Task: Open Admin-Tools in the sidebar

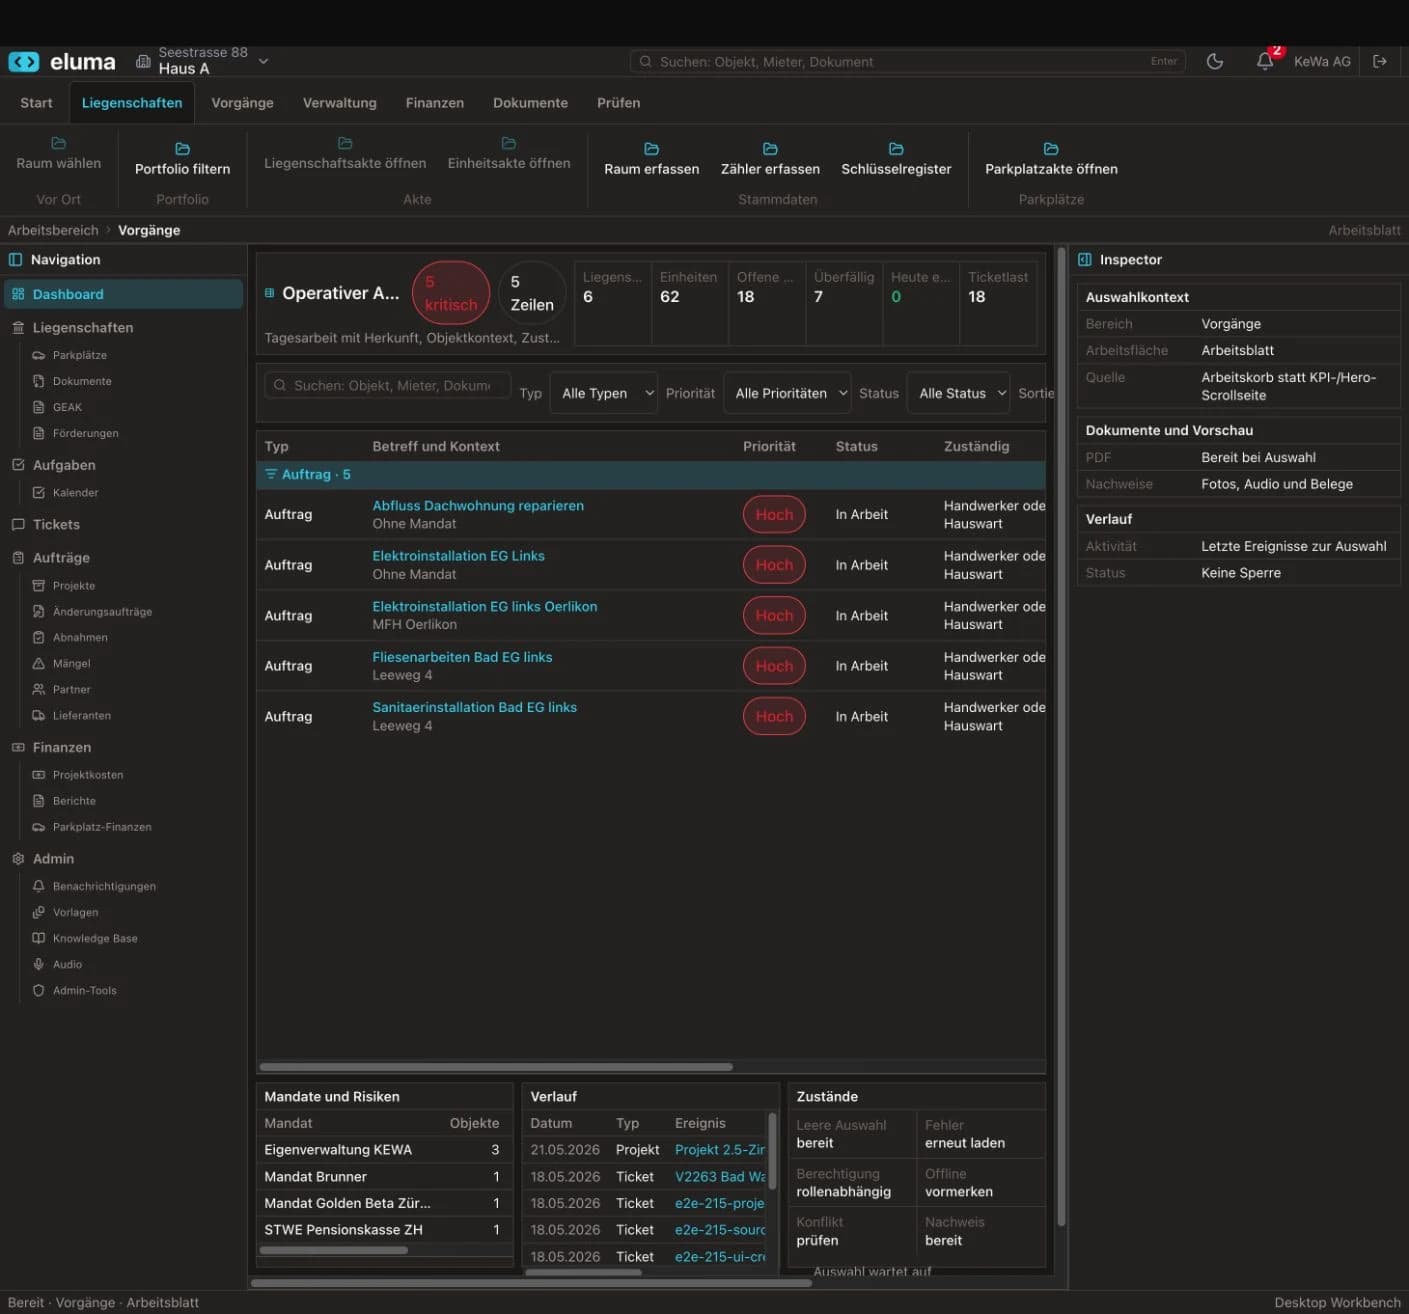Action: click(x=84, y=990)
